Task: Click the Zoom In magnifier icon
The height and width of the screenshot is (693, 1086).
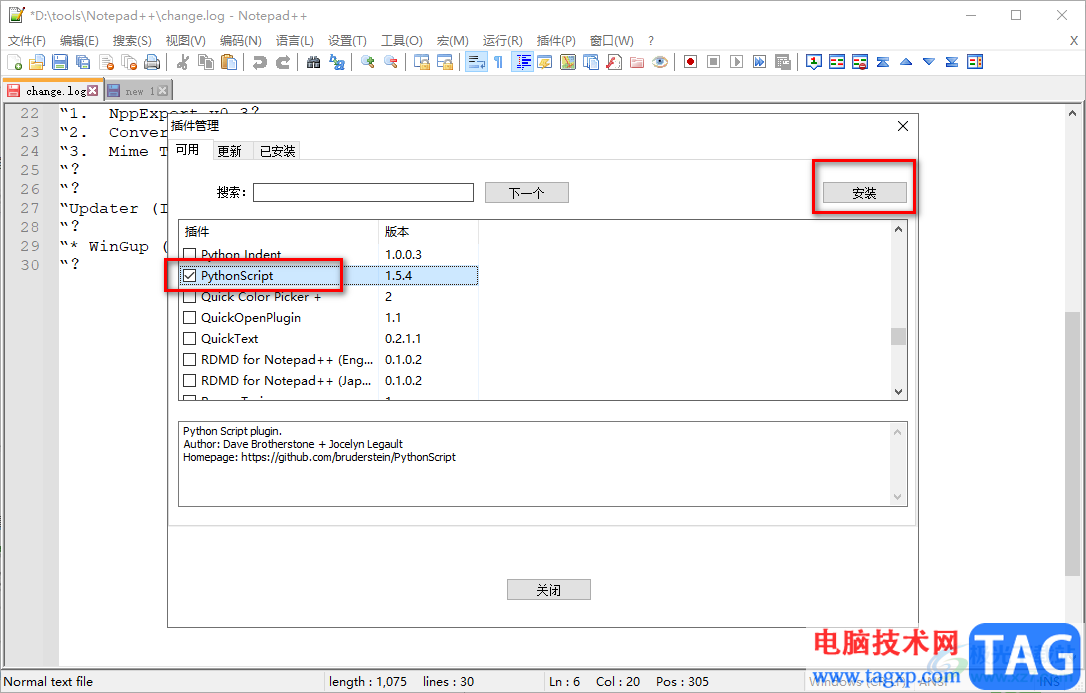Action: [368, 62]
